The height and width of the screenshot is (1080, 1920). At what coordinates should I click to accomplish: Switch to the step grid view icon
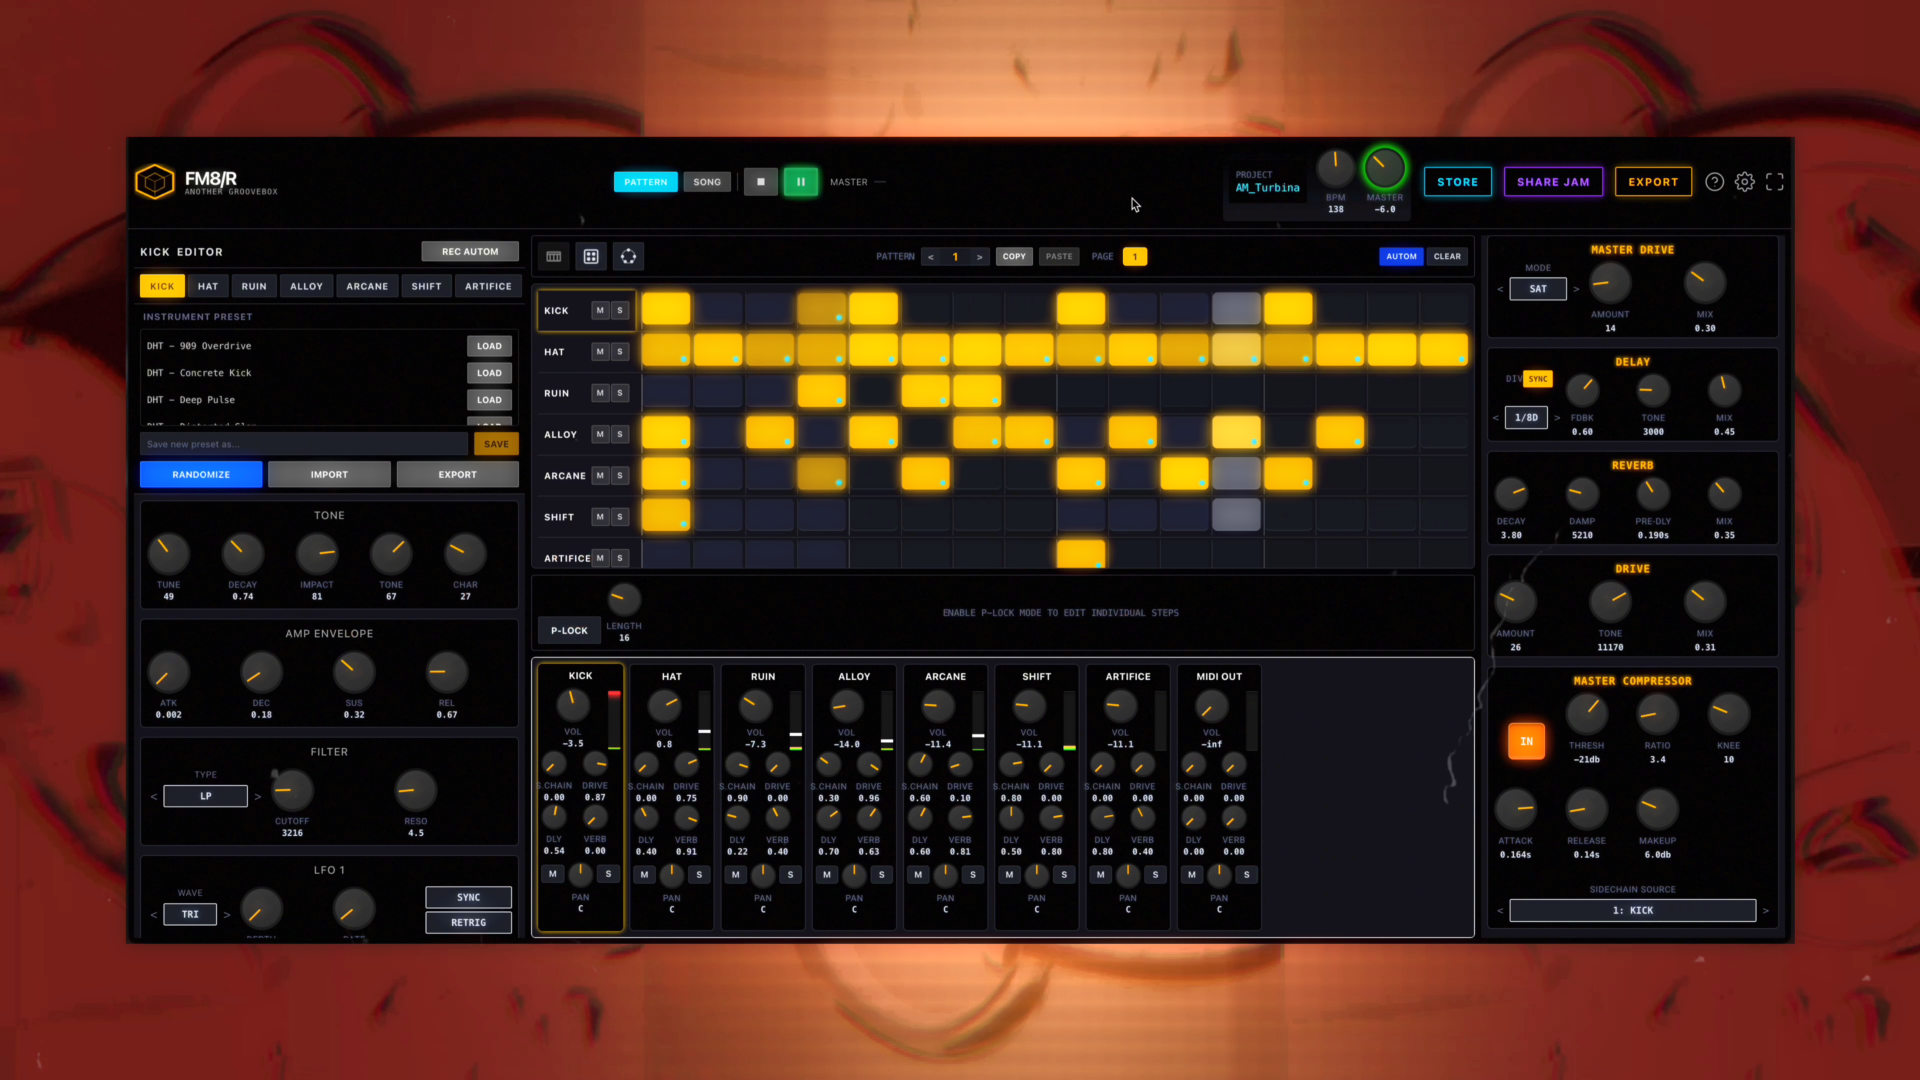click(553, 257)
